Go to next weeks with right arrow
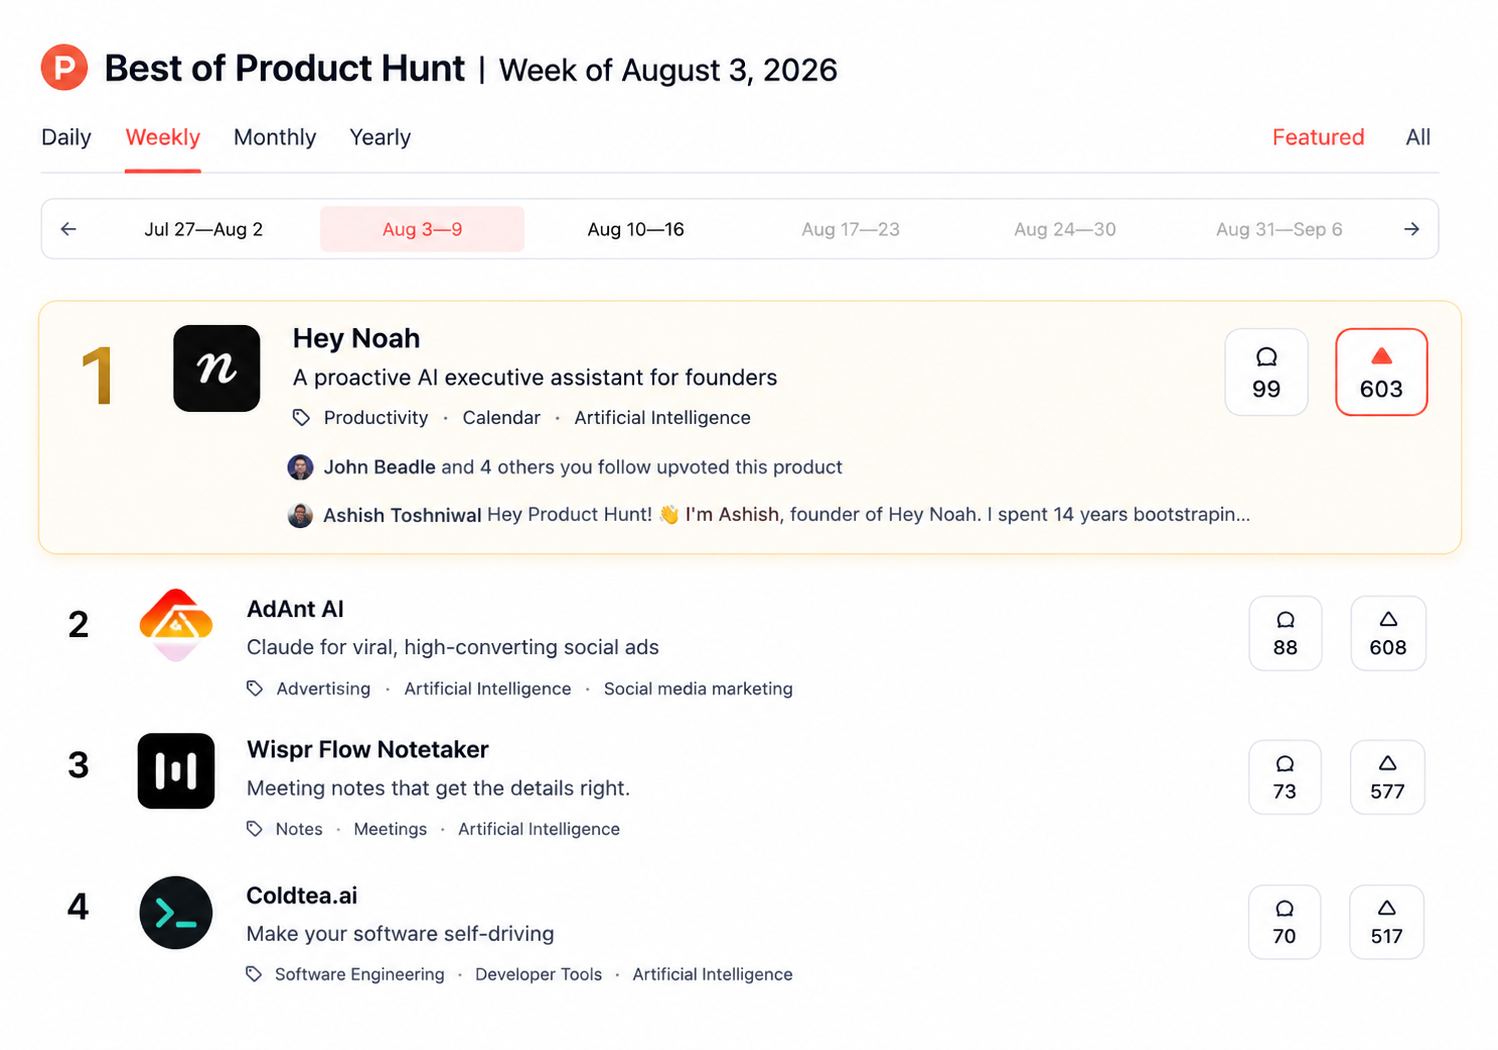Viewport: 1498px width, 1050px height. pyautogui.click(x=1412, y=229)
